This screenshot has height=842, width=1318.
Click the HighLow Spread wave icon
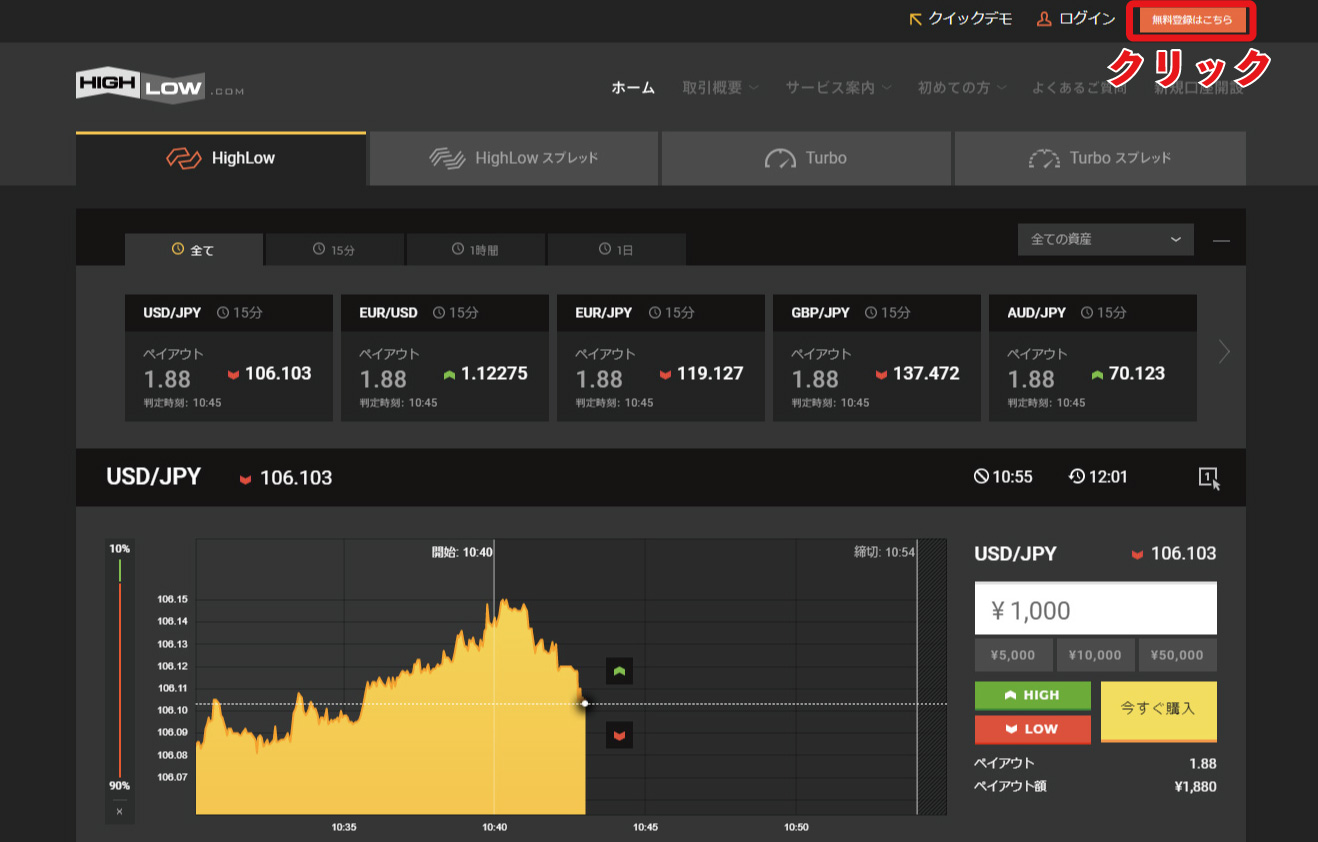(x=447, y=158)
